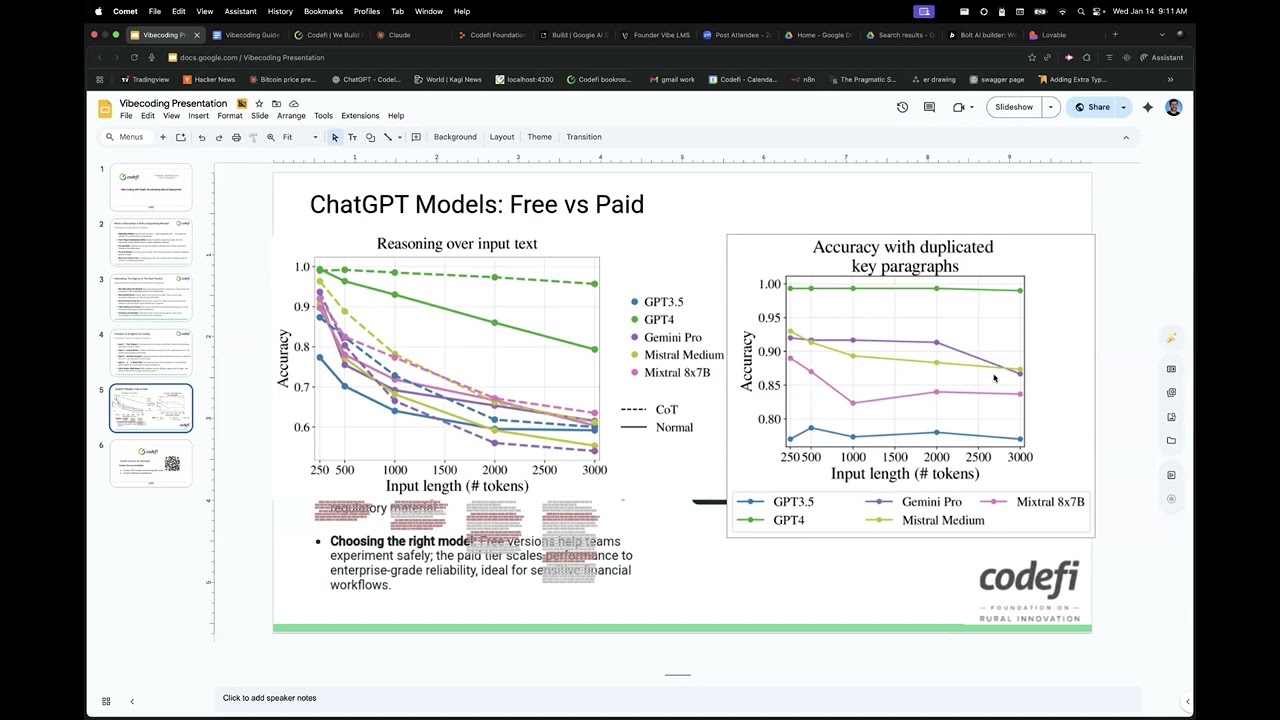Image resolution: width=1280 pixels, height=720 pixels.
Task: Search the Menus field
Action: pos(125,137)
